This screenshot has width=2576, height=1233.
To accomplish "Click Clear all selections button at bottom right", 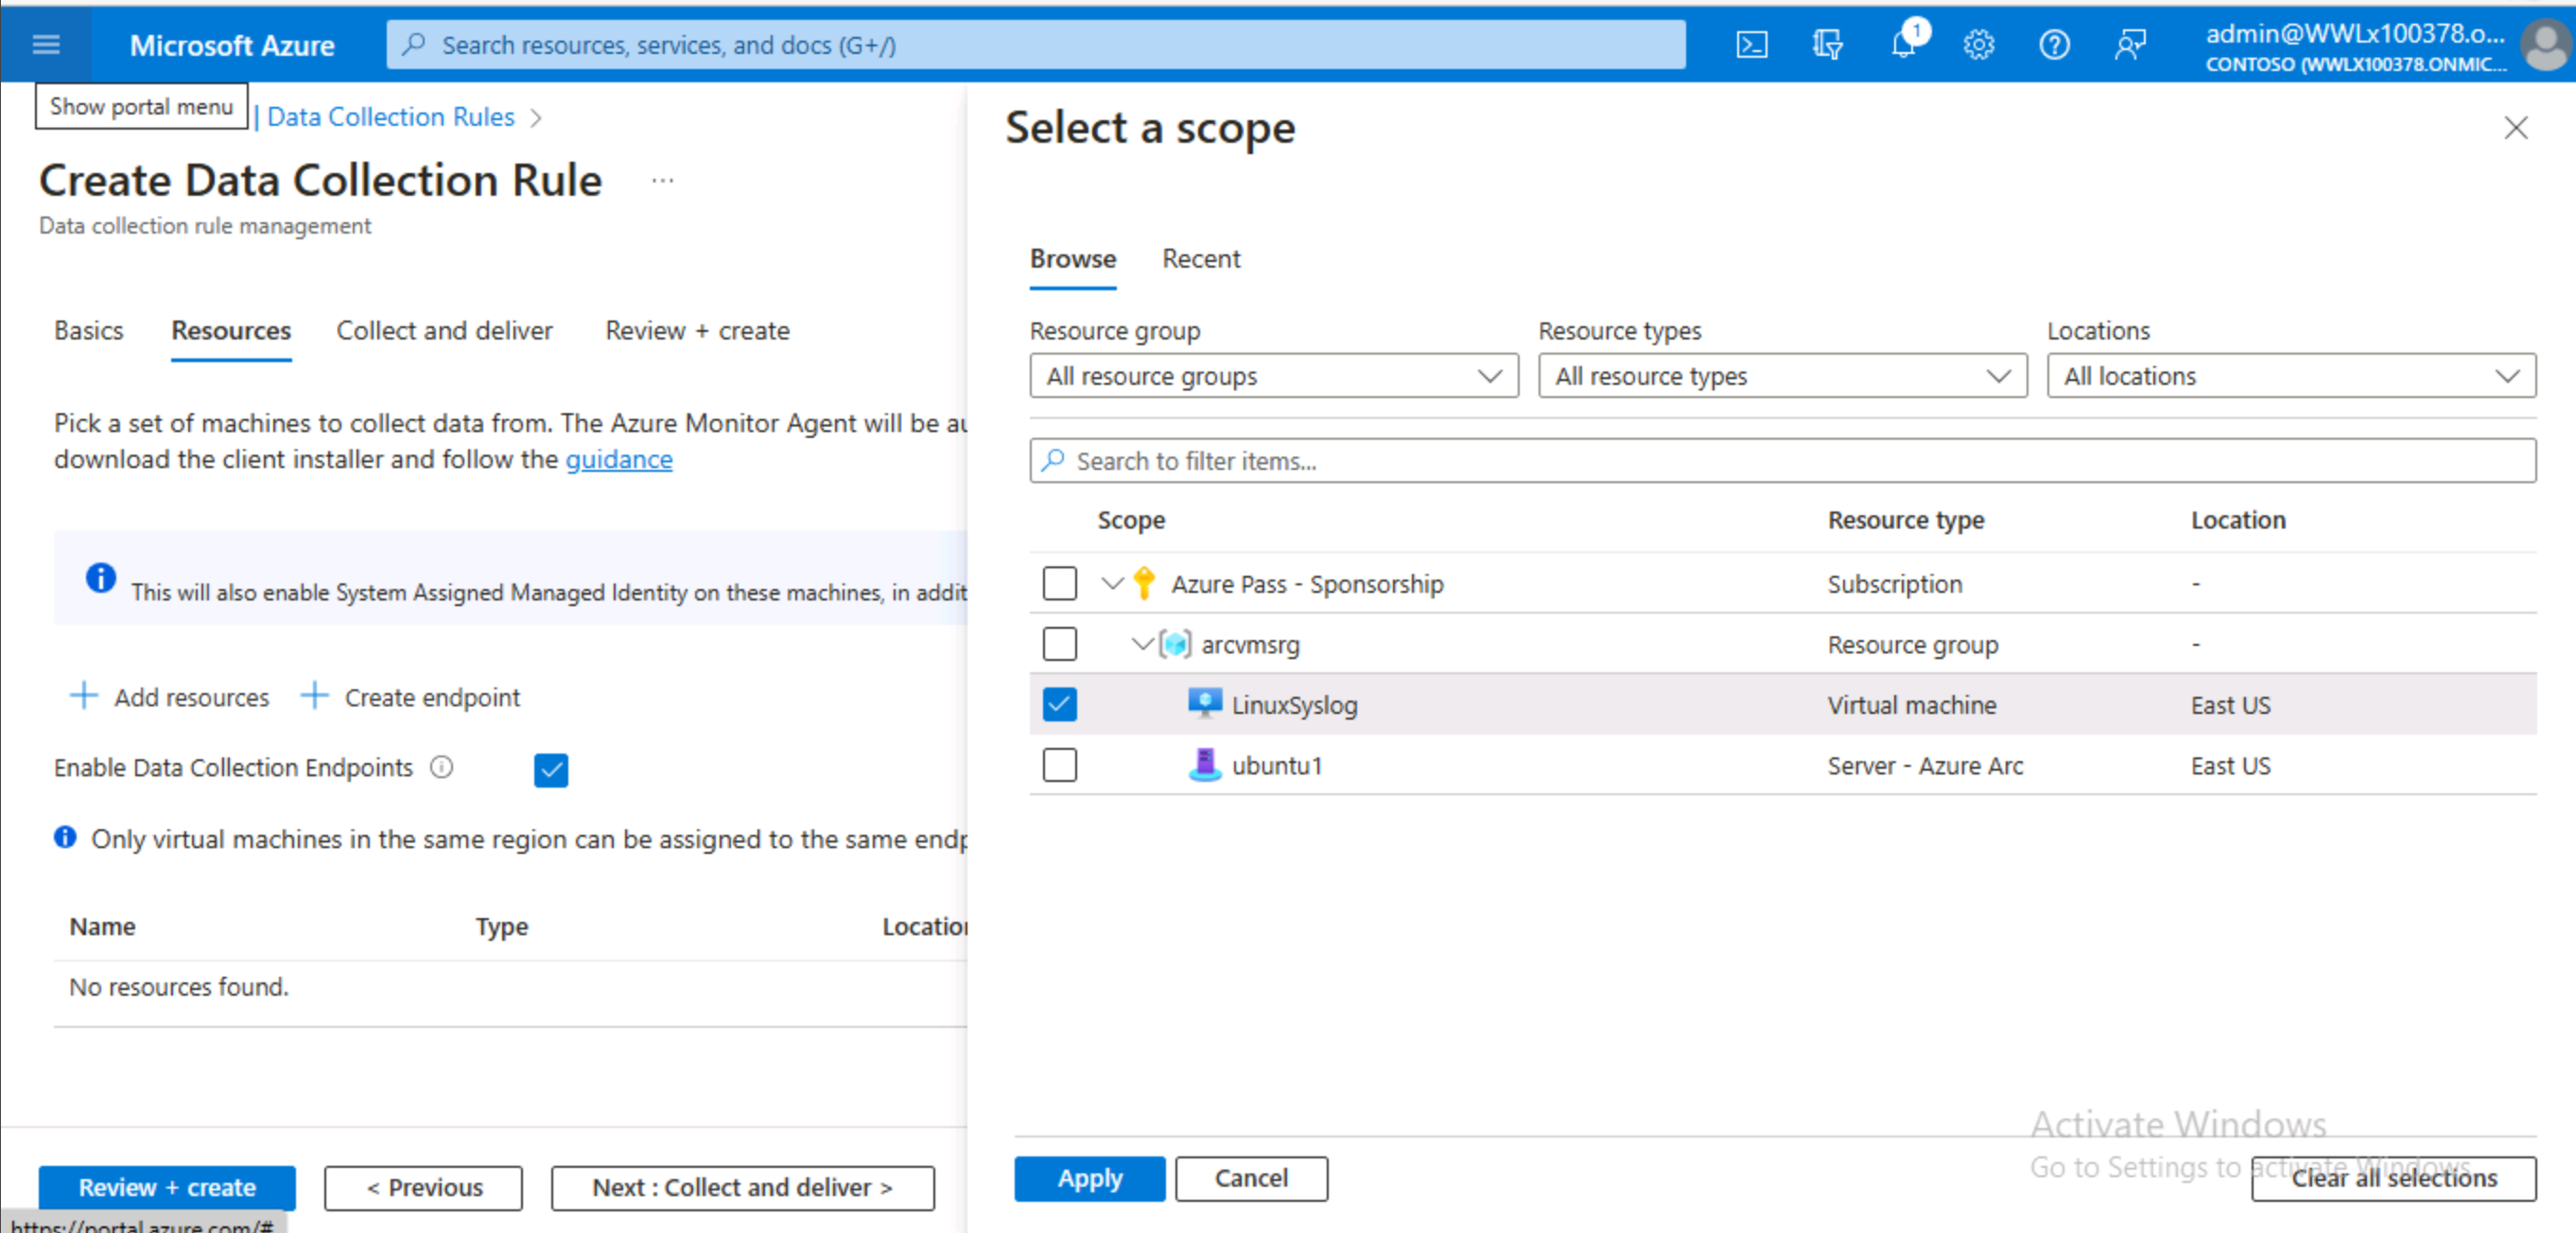I will tap(2387, 1177).
